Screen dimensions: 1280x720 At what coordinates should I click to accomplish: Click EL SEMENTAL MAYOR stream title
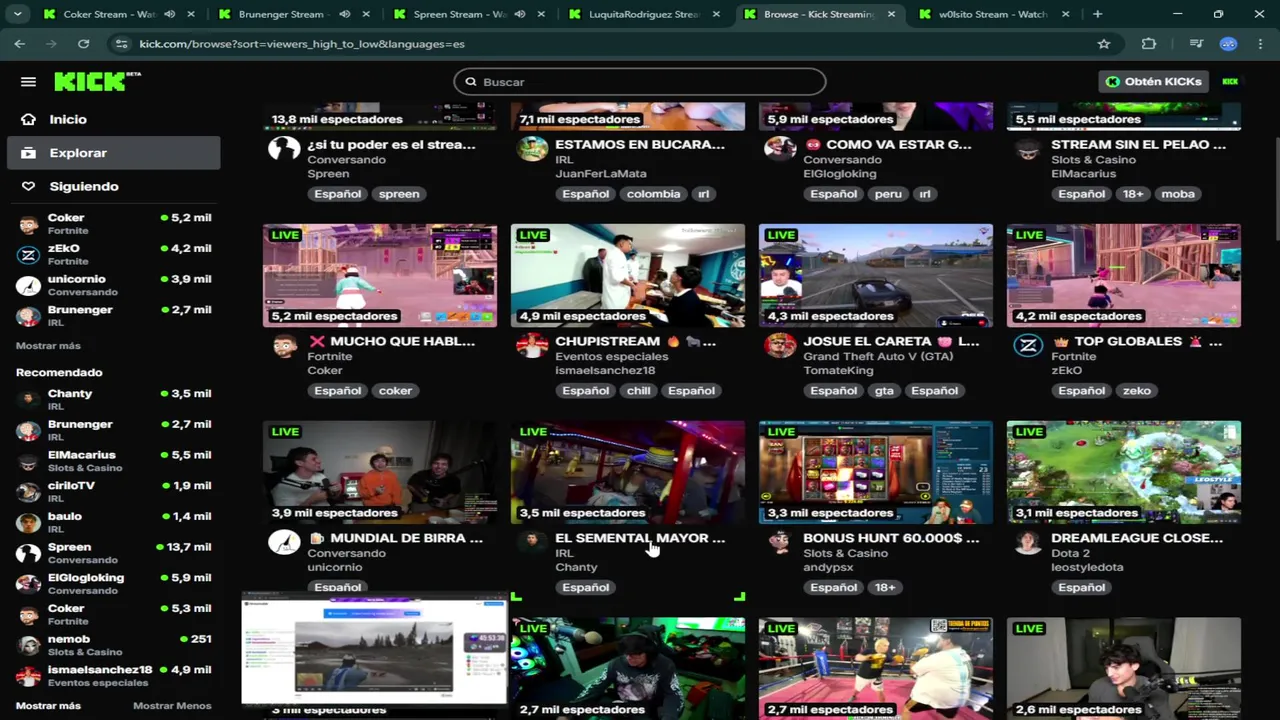click(640, 538)
